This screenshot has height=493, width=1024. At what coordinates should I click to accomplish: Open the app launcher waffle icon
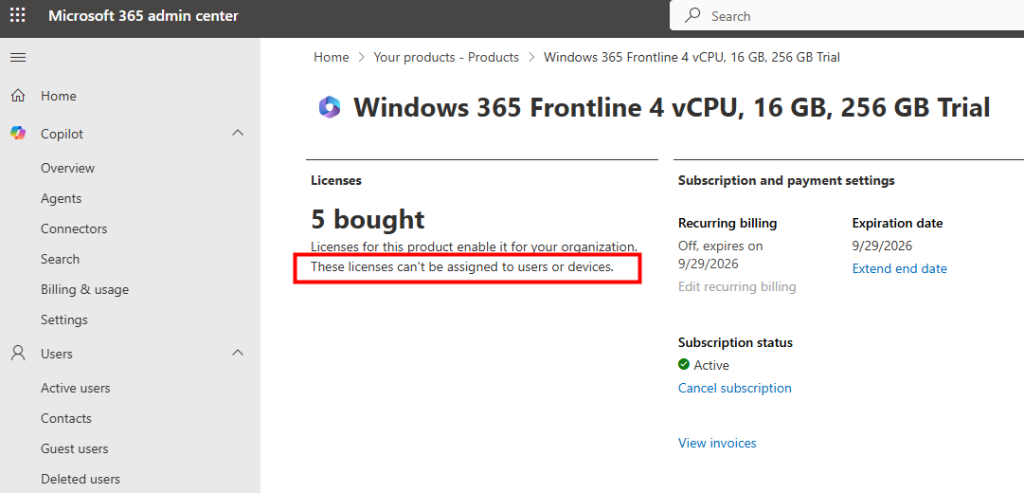[19, 16]
